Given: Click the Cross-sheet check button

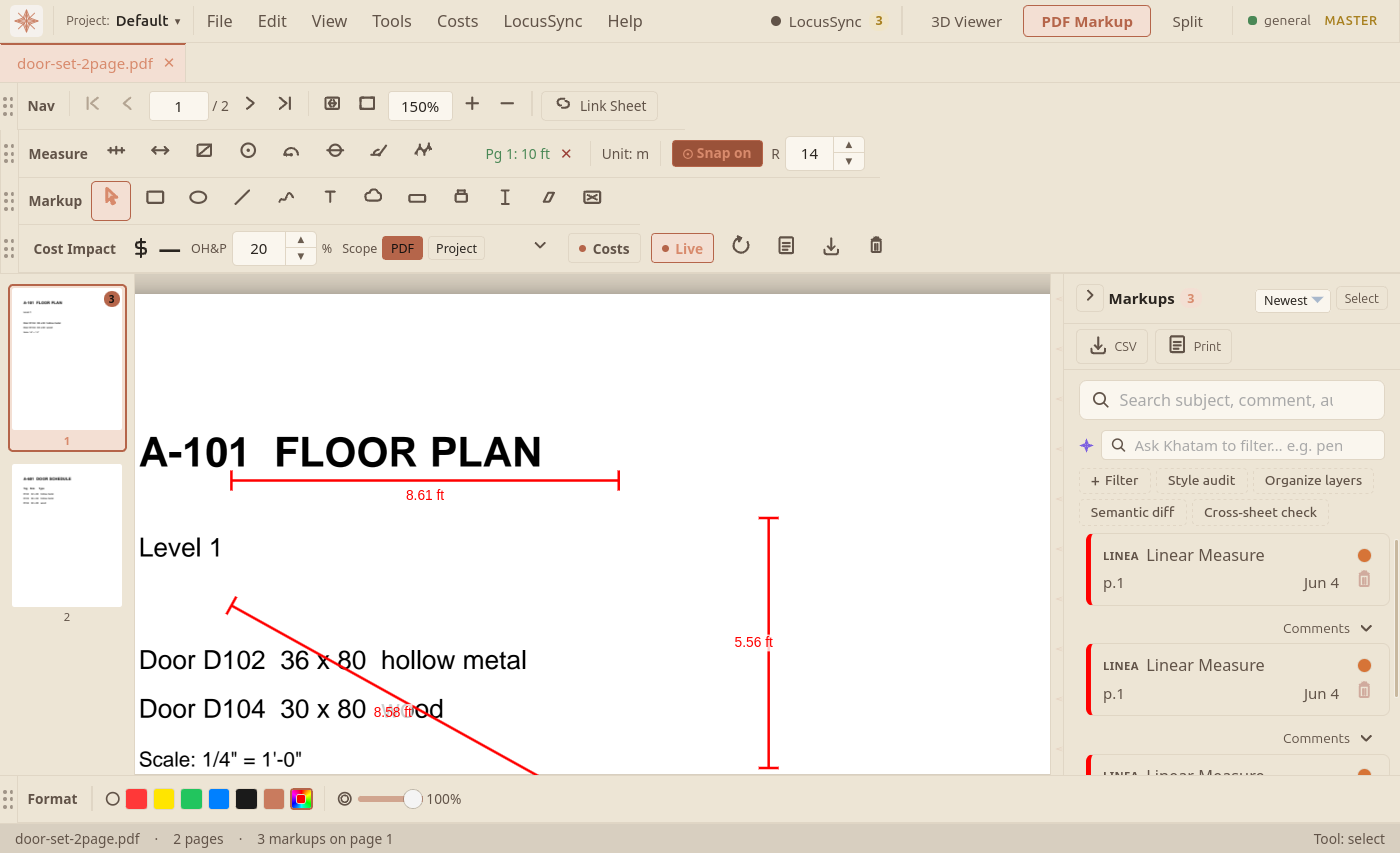Looking at the screenshot, I should coord(1260,512).
